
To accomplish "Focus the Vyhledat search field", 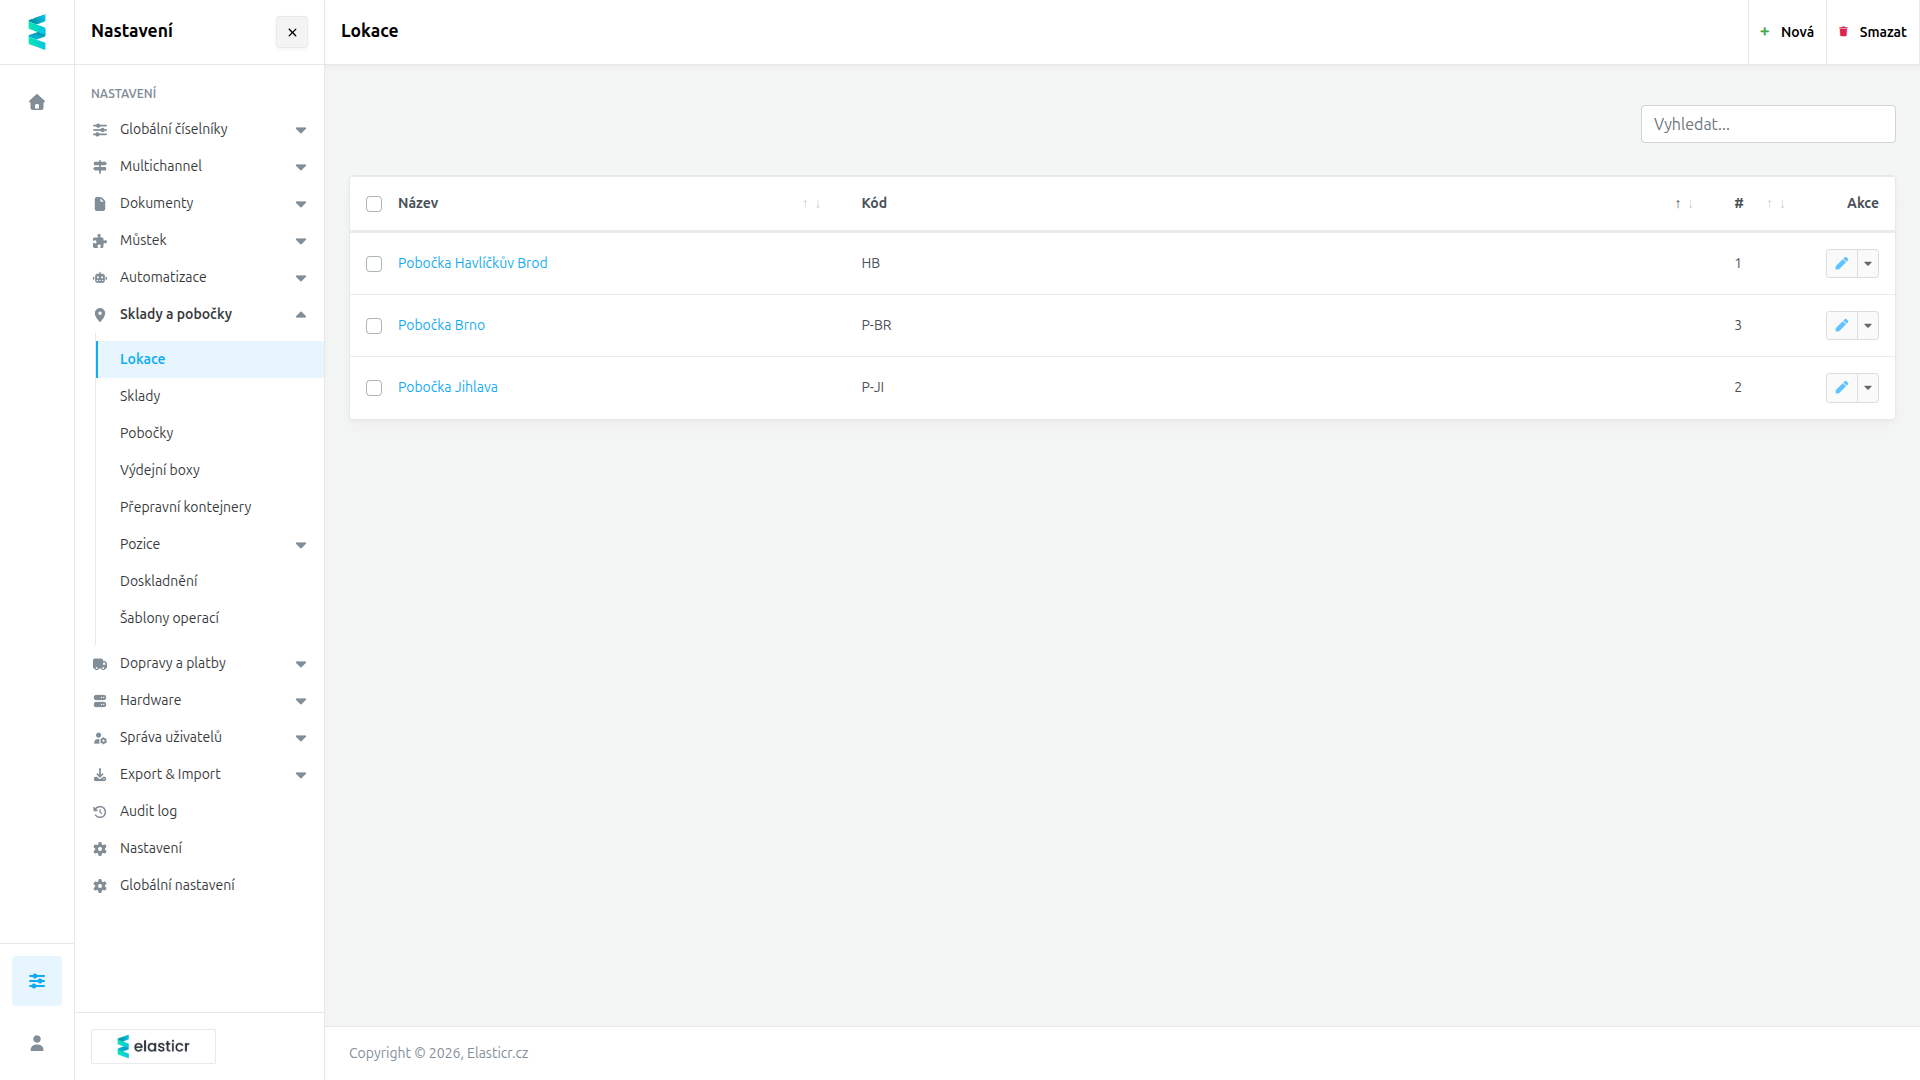I will [1767, 124].
